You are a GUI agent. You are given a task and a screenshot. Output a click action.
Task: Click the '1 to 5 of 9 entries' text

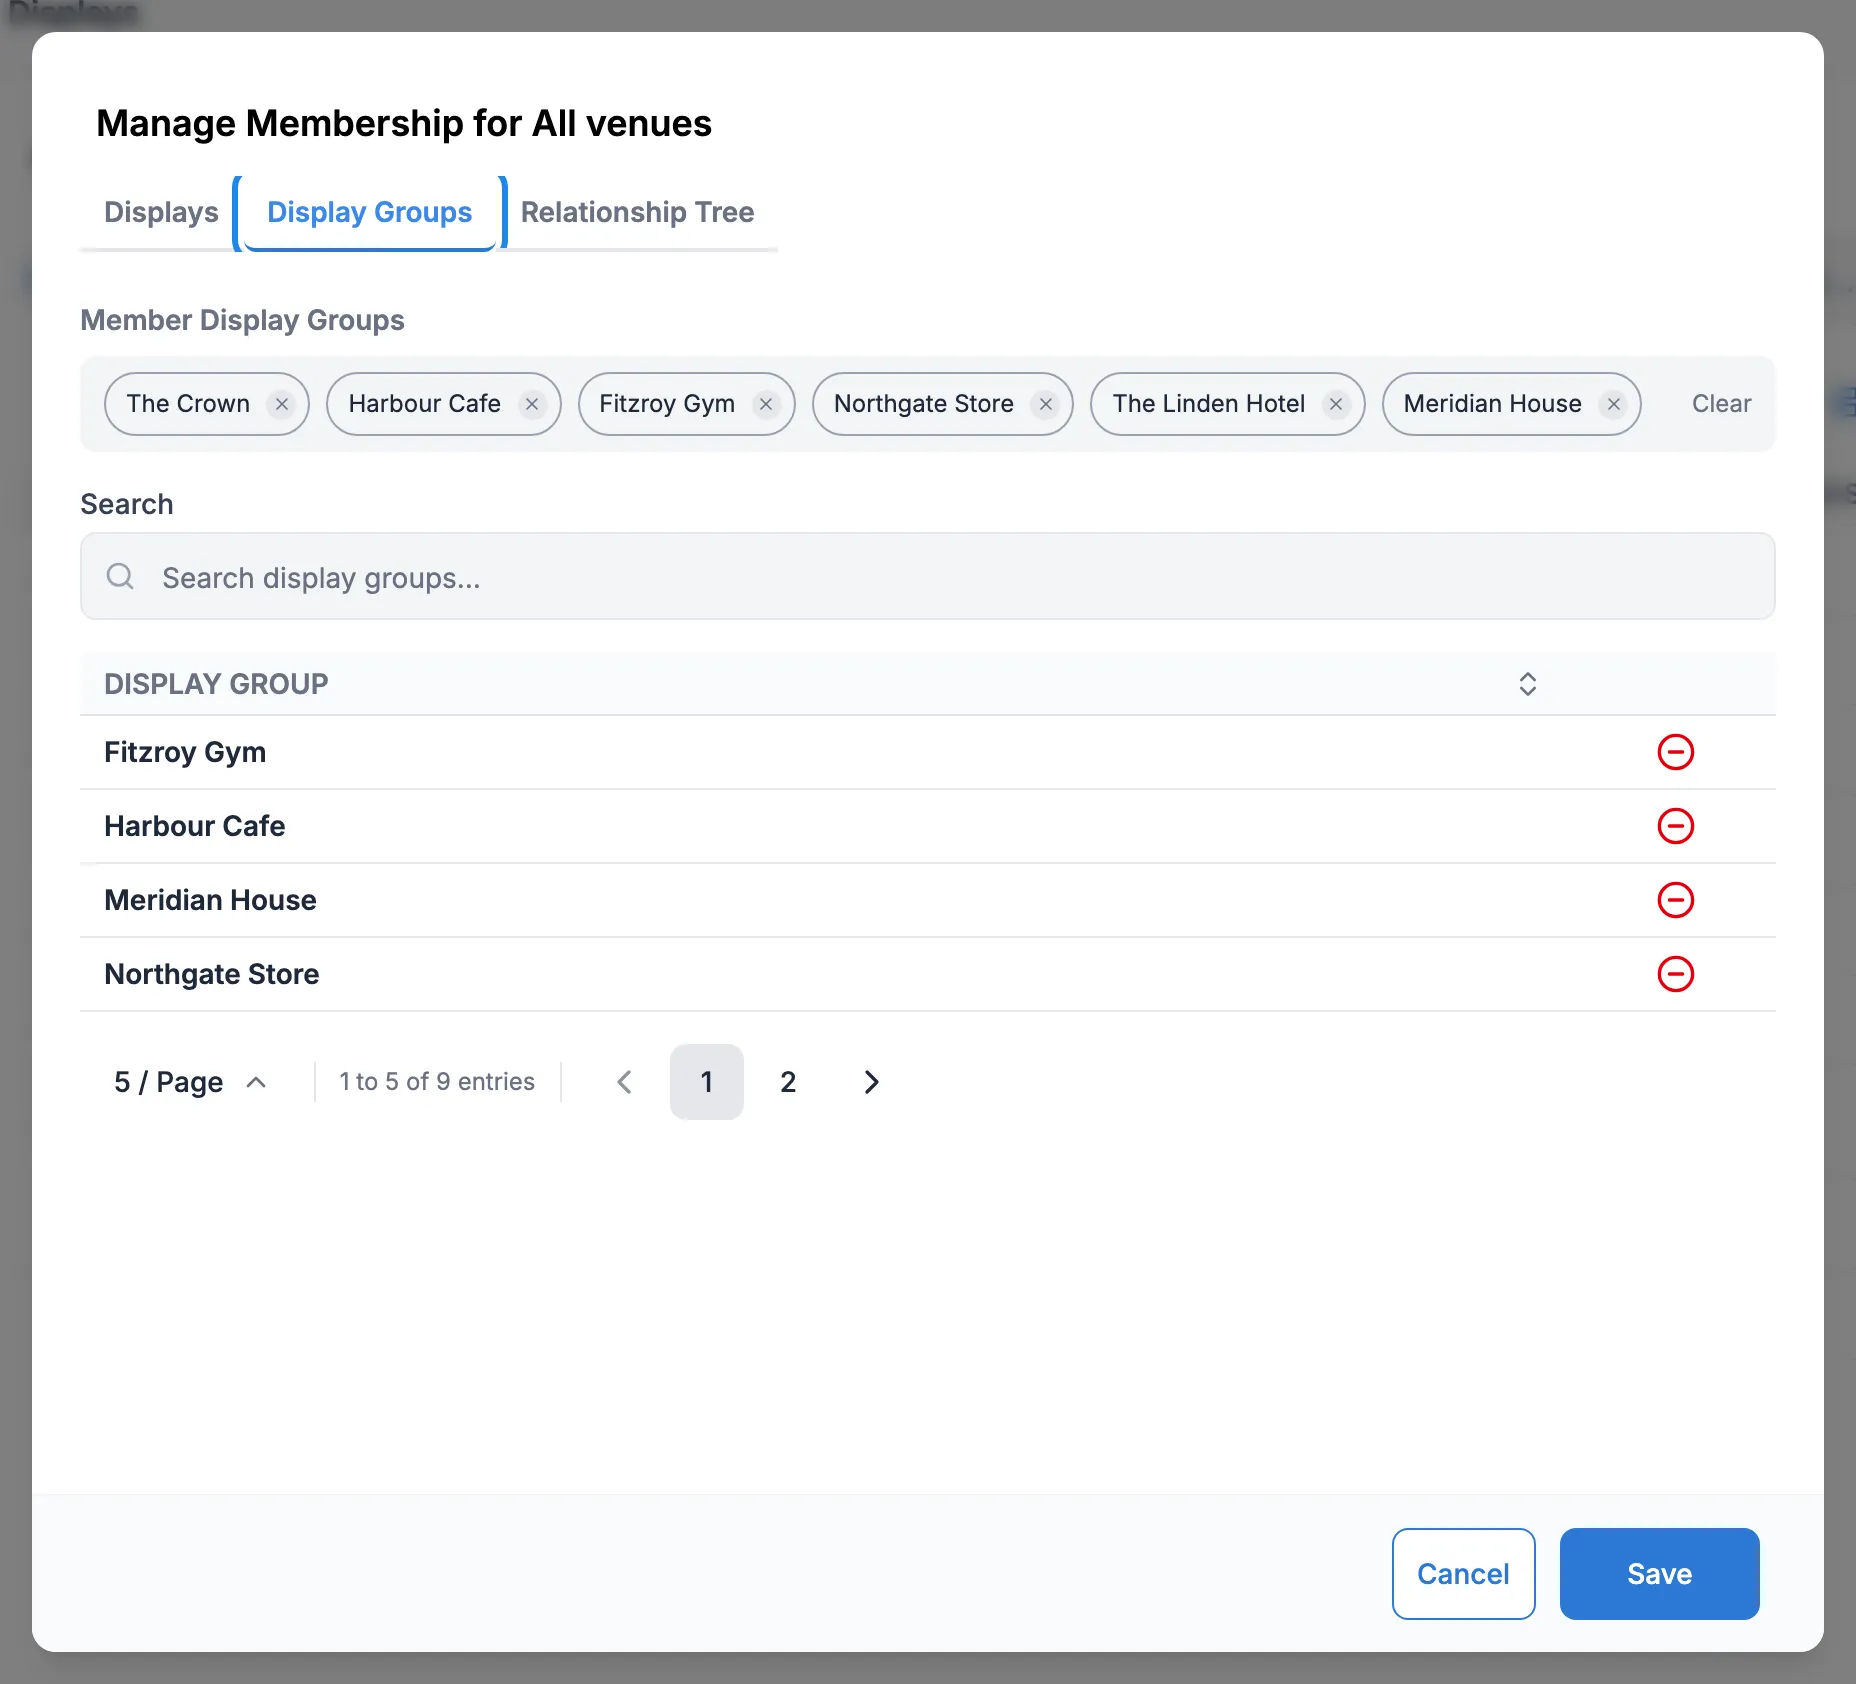437,1082
